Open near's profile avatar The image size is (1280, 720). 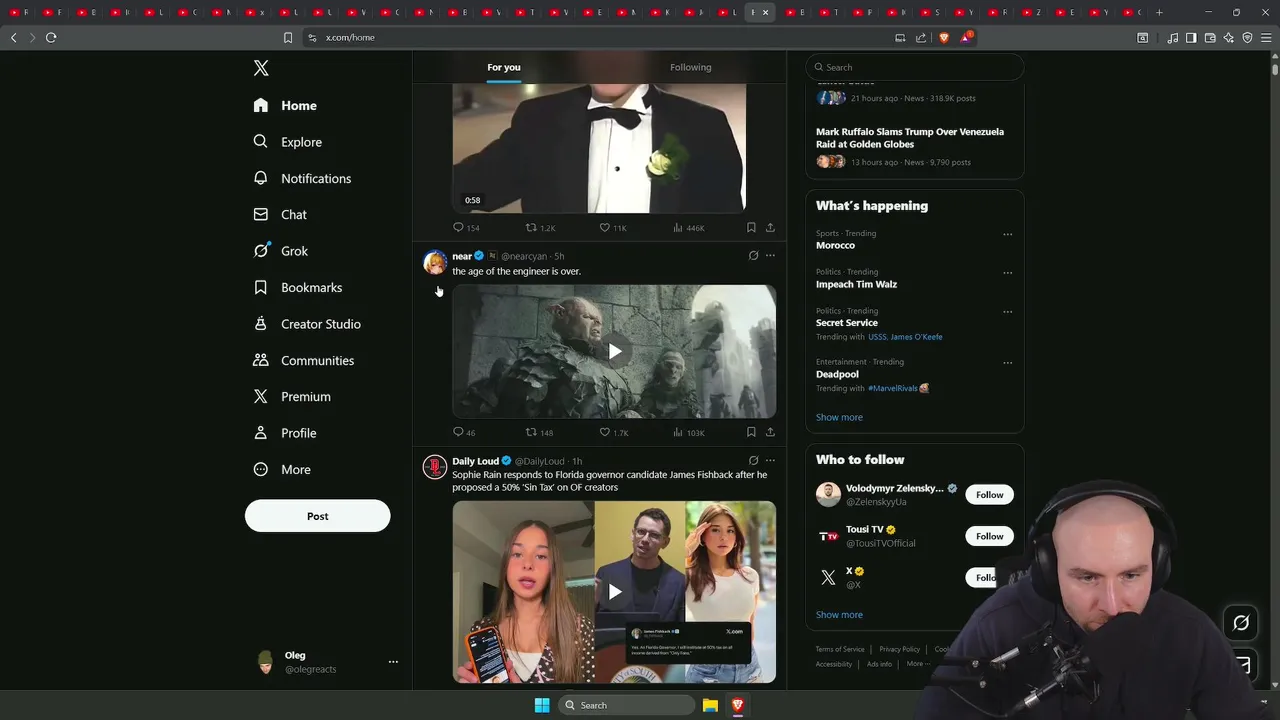(x=435, y=262)
